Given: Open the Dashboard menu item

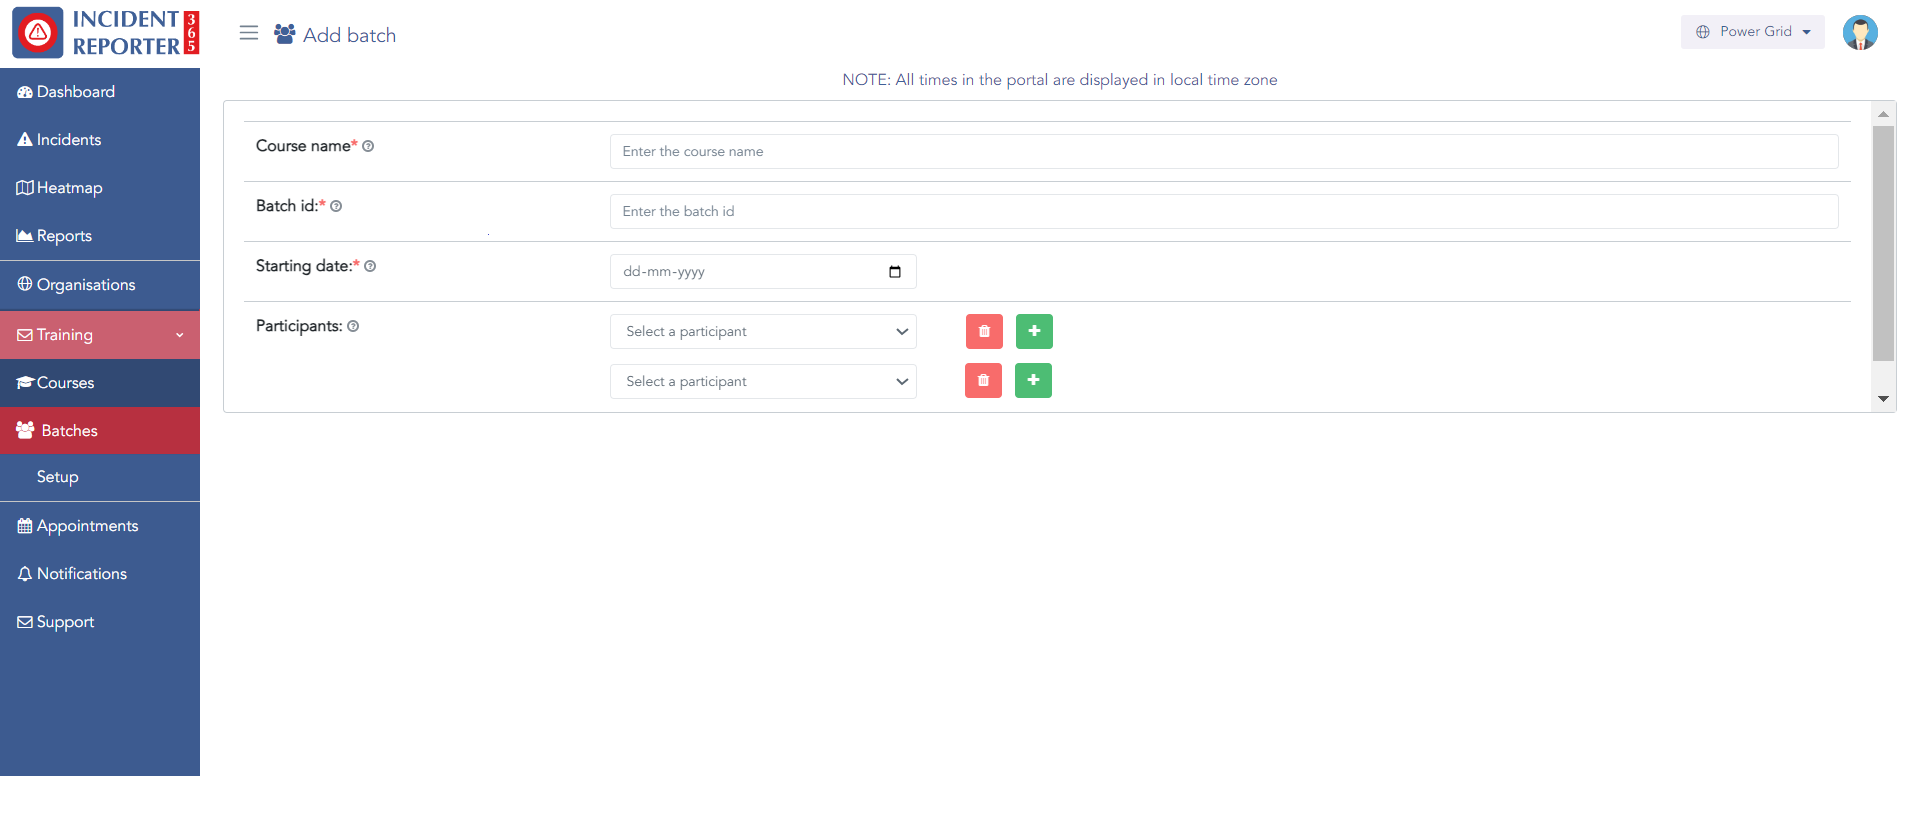Looking at the screenshot, I should (x=75, y=92).
